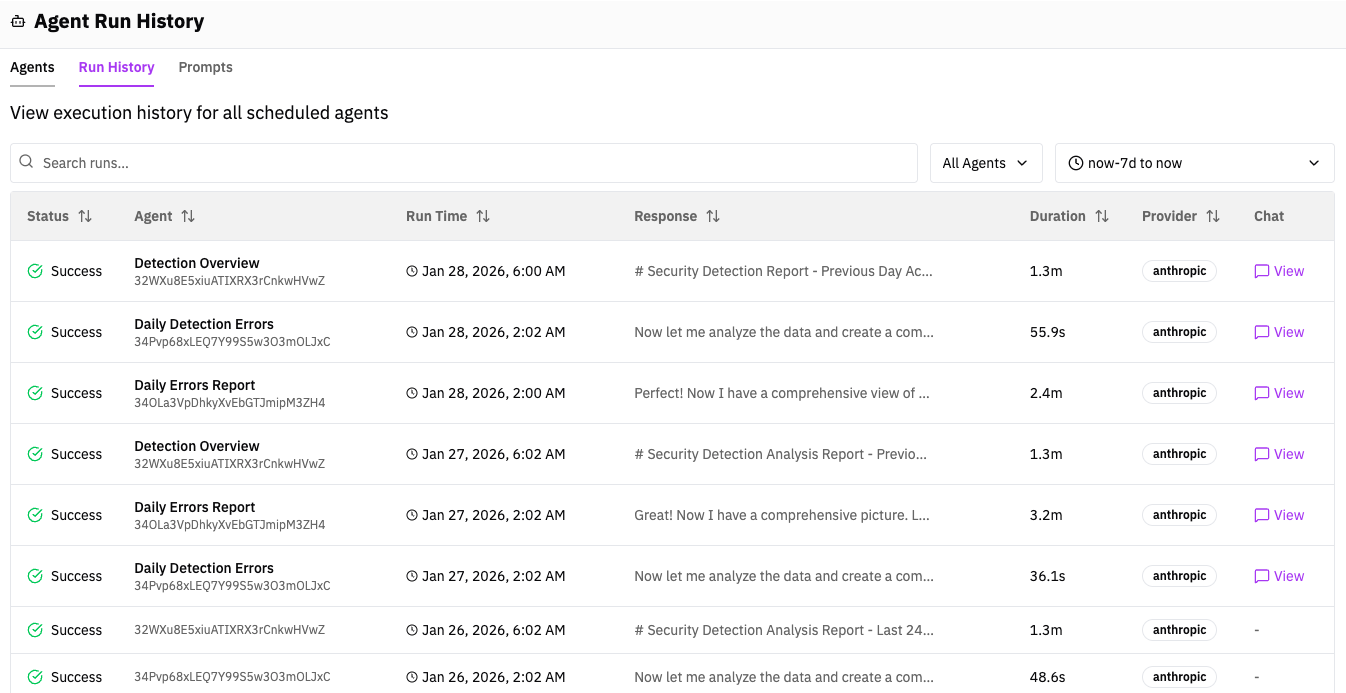Screen dimensions: 1346x693
Task: Sort the table by Duration
Action: point(1102,215)
